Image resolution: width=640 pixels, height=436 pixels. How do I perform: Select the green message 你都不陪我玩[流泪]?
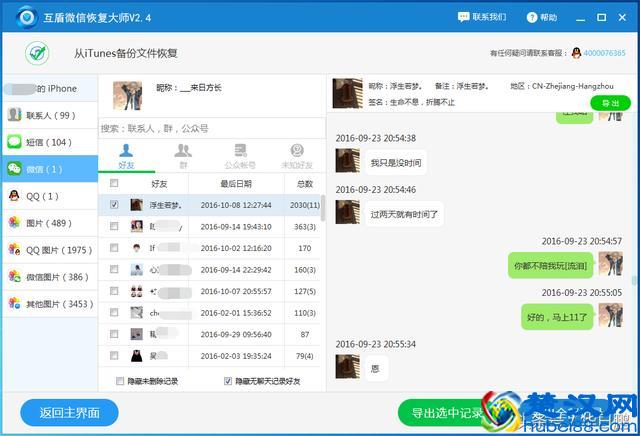point(550,266)
